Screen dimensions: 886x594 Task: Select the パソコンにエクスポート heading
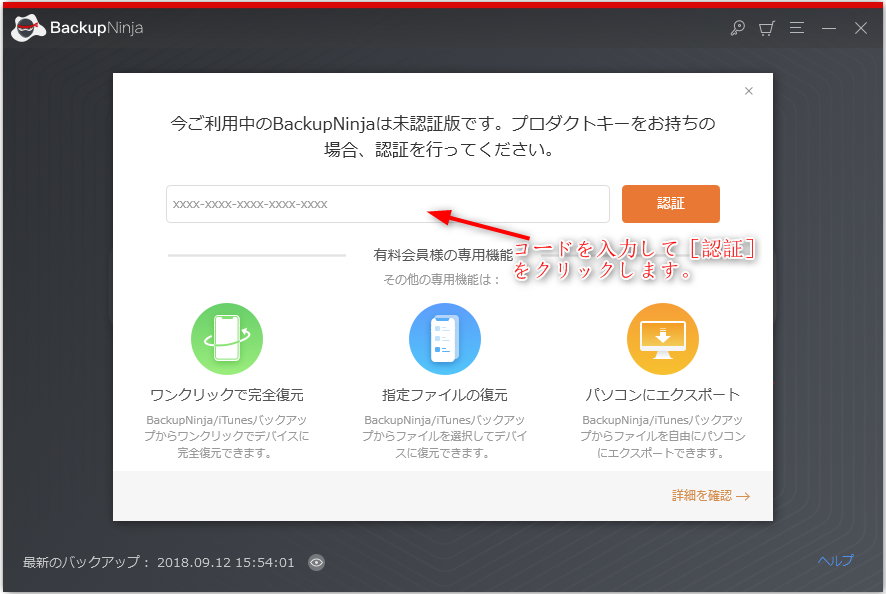pyautogui.click(x=663, y=394)
